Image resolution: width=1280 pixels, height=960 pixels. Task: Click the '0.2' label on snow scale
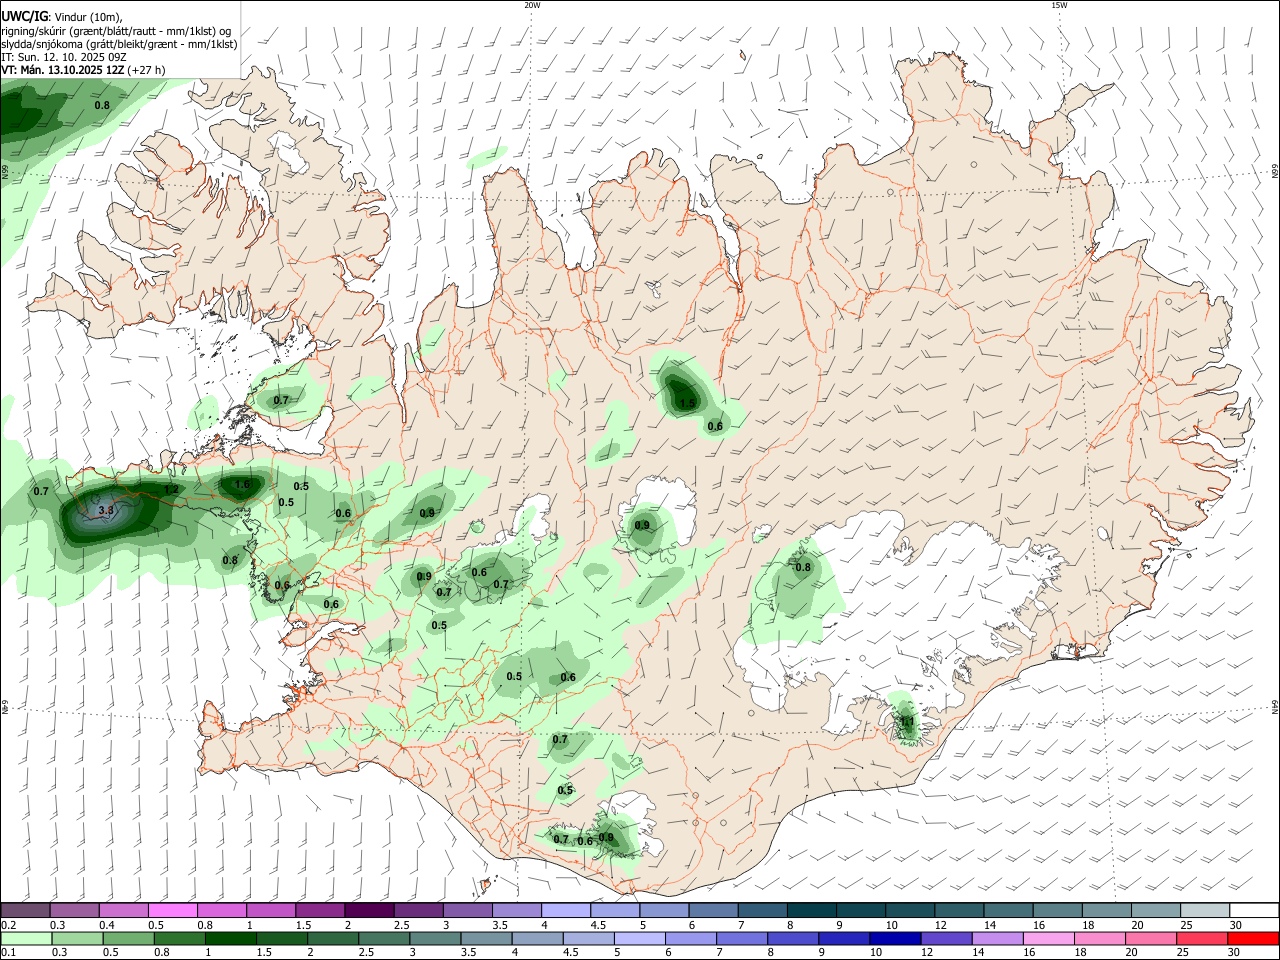click(x=9, y=925)
